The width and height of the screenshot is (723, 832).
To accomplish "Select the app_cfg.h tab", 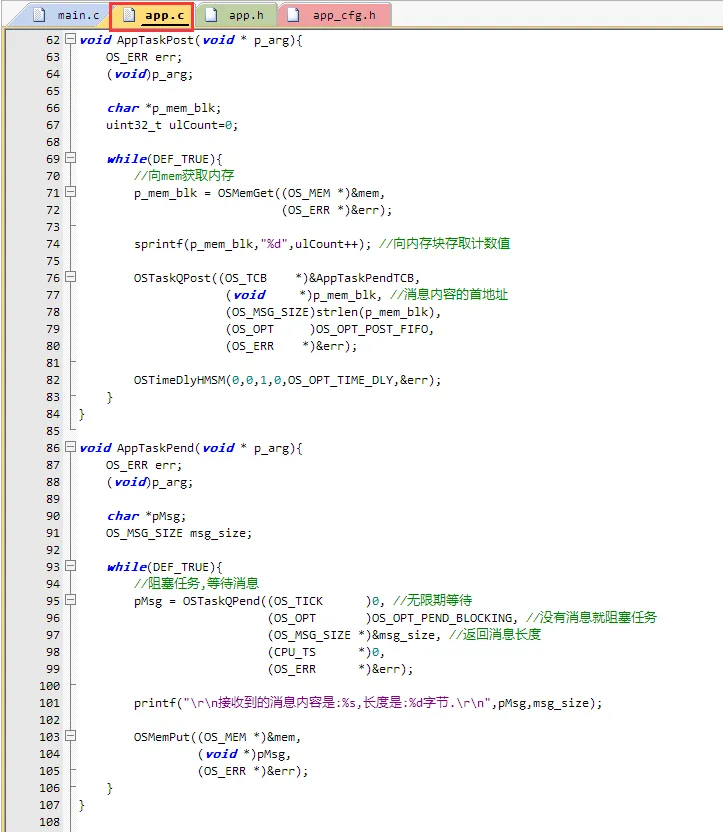I will (343, 15).
